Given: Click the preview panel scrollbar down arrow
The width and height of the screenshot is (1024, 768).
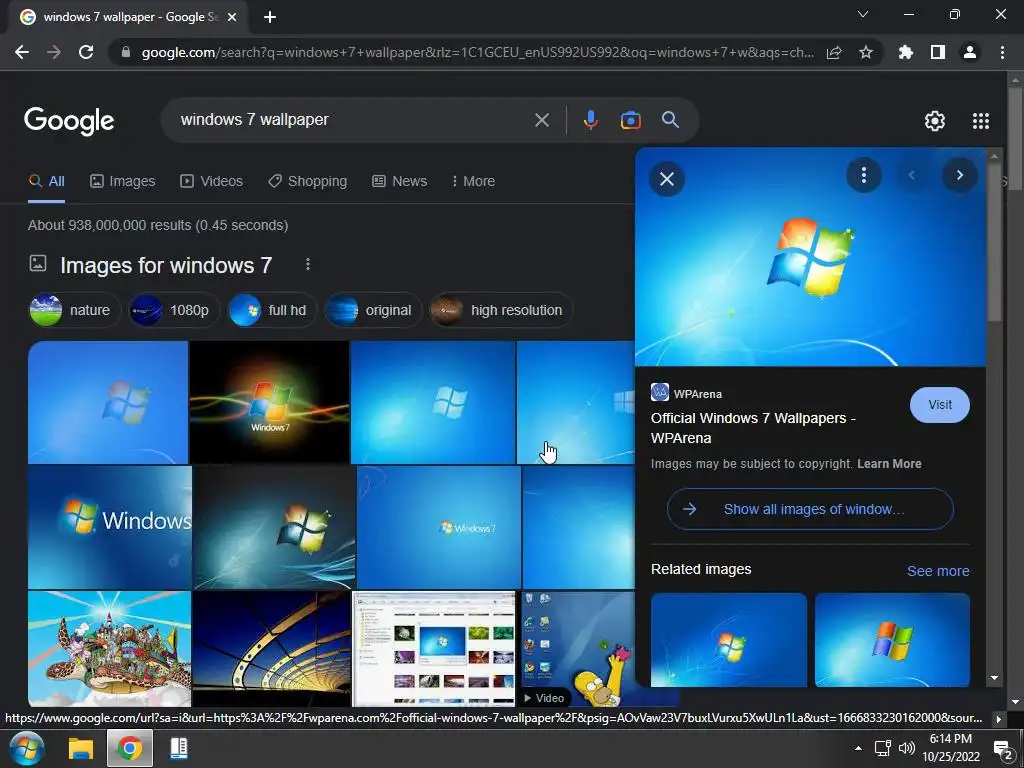Looking at the screenshot, I should 994,678.
